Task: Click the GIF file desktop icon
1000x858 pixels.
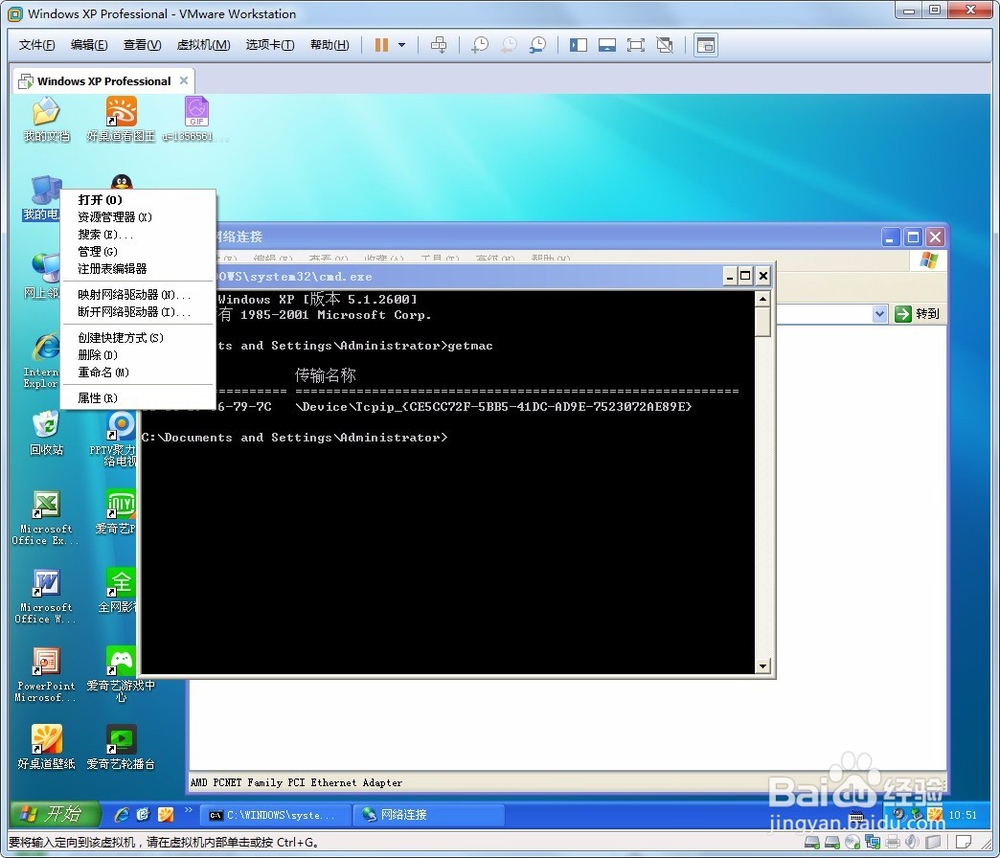Action: (x=196, y=119)
